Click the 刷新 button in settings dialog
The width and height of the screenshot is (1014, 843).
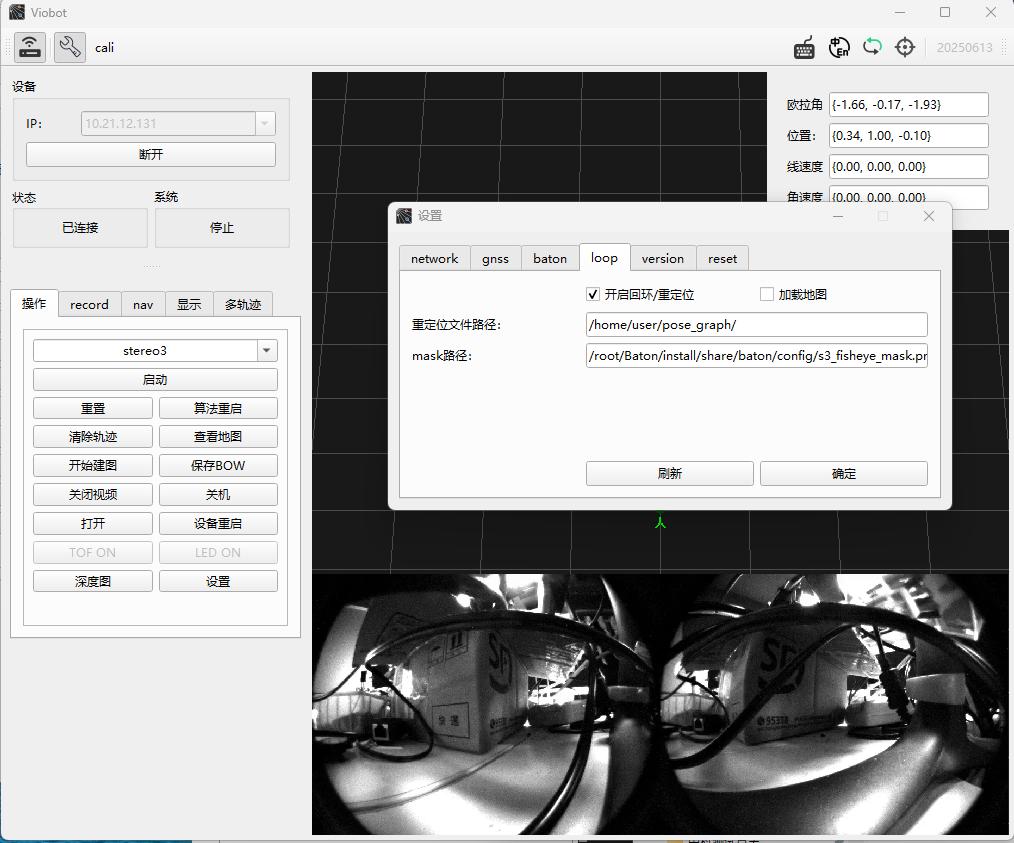click(x=669, y=473)
